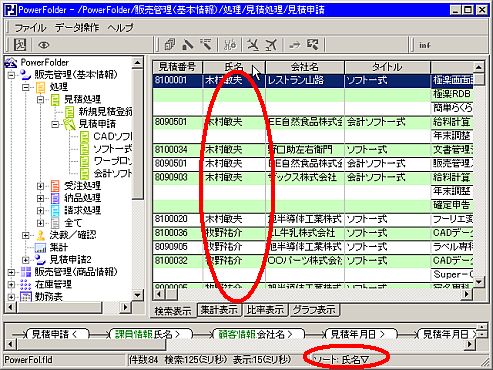
Task: Select the CADソフト tree item
Action: (x=113, y=136)
